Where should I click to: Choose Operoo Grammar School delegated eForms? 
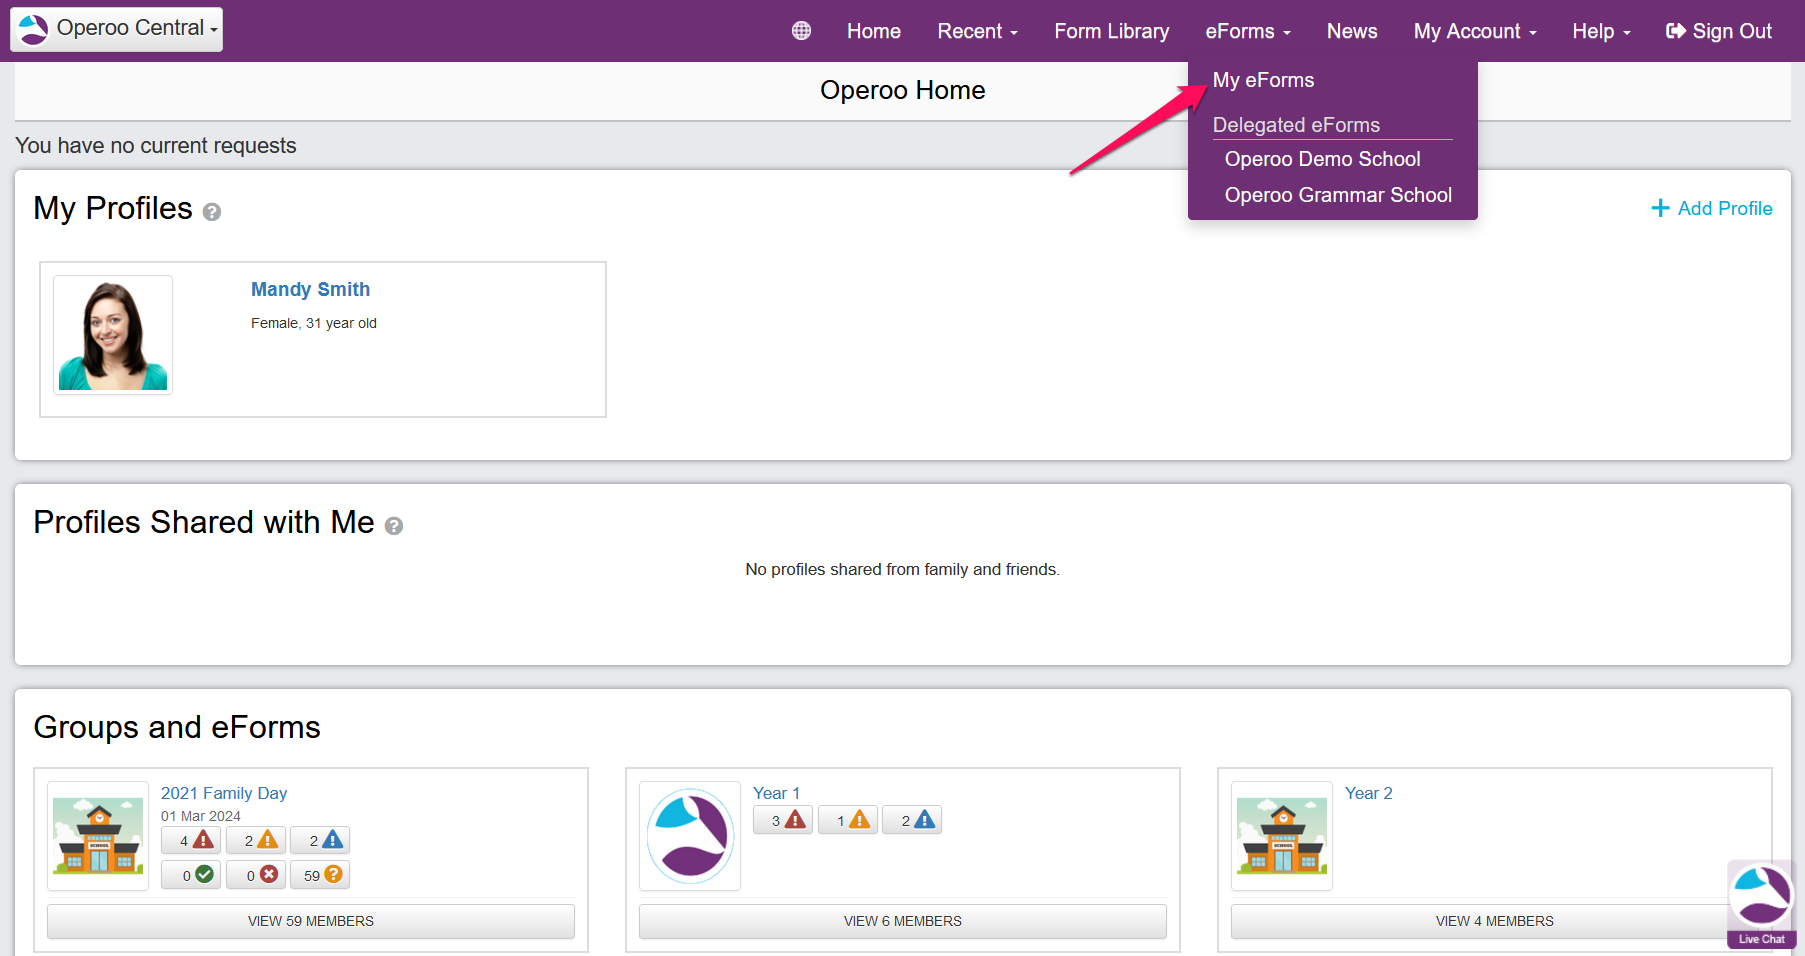pyautogui.click(x=1338, y=195)
